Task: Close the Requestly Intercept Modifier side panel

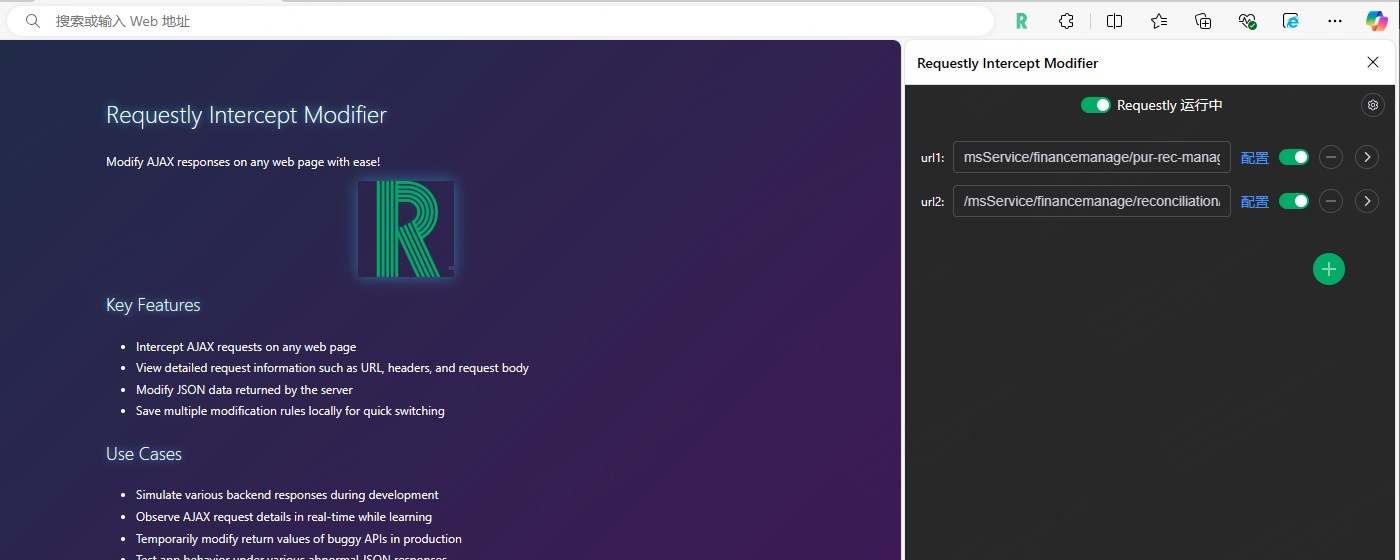Action: [1373, 62]
